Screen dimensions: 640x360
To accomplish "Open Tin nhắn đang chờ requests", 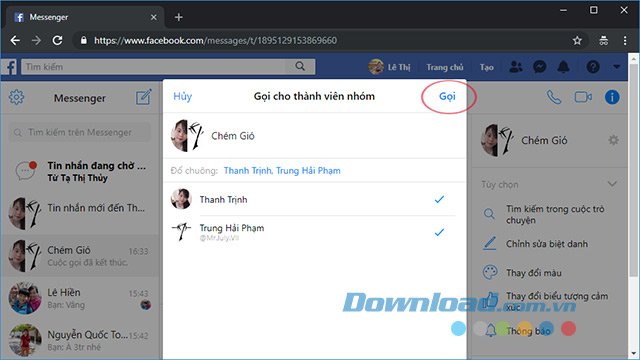I will [x=80, y=171].
